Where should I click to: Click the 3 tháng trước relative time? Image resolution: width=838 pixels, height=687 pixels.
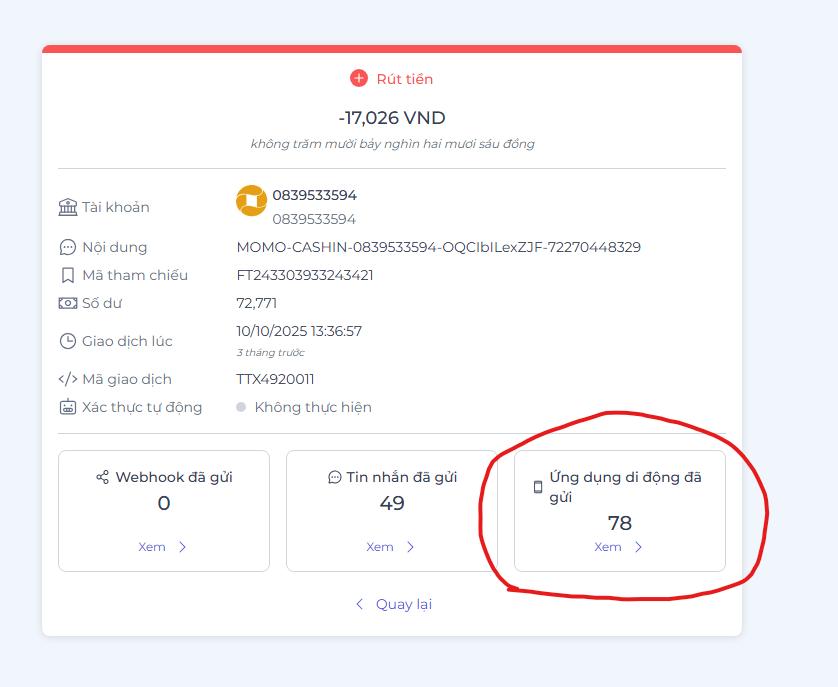click(270, 352)
